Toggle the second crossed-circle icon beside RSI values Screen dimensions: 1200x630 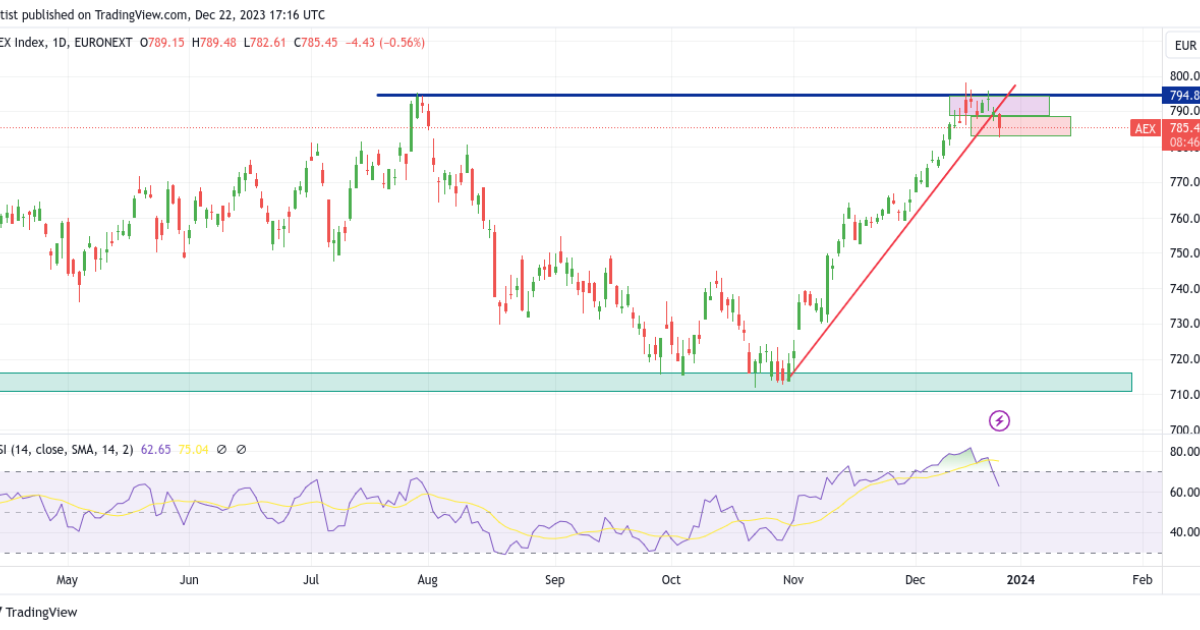243,449
